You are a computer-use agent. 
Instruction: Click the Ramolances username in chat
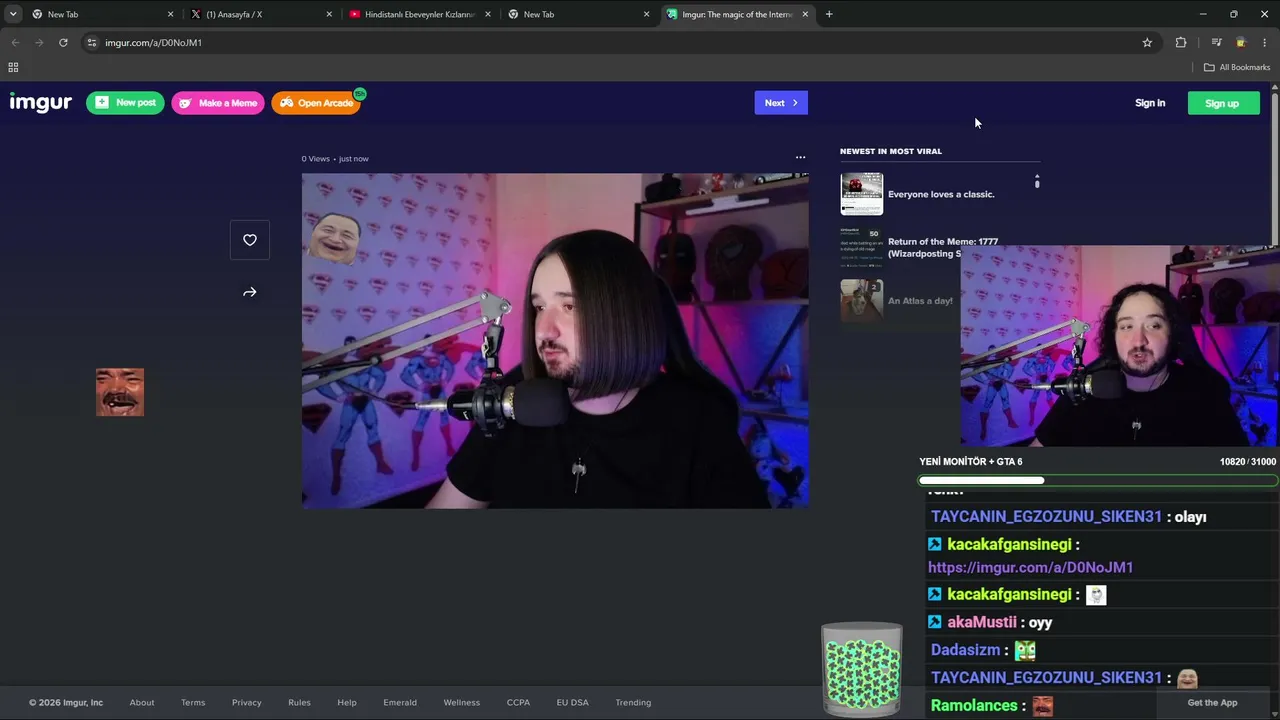point(975,705)
